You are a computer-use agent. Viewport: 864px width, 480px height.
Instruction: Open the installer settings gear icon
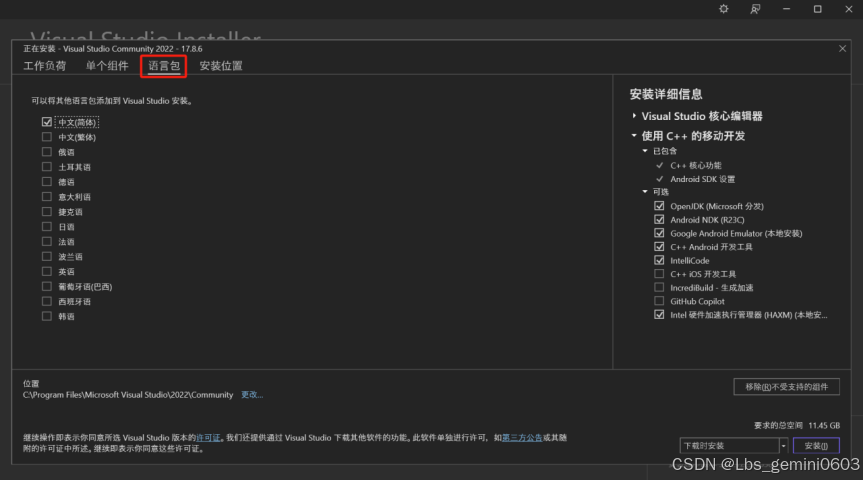pos(723,9)
